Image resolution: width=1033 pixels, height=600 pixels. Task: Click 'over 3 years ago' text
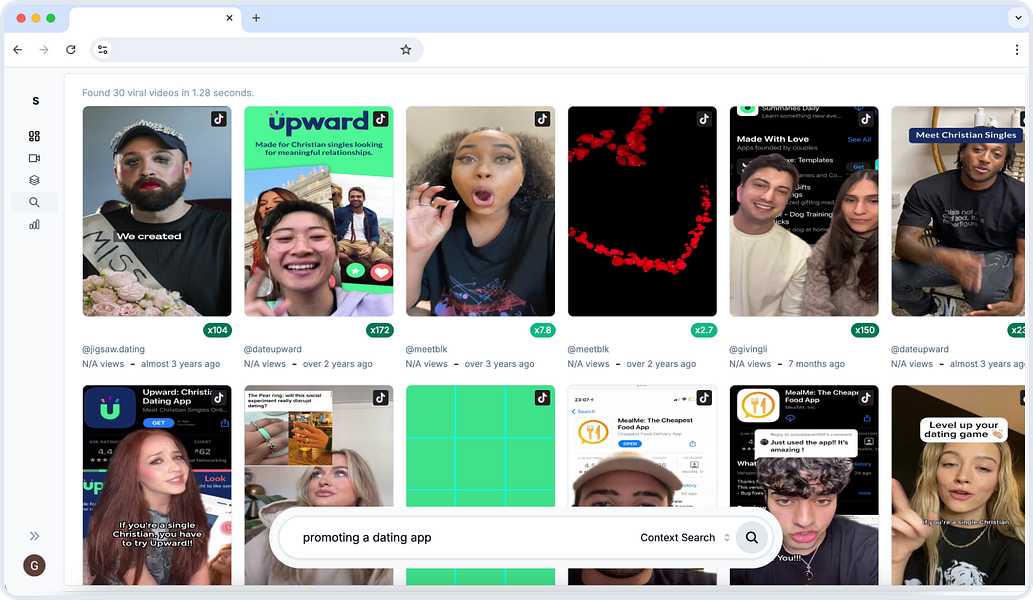pos(499,364)
